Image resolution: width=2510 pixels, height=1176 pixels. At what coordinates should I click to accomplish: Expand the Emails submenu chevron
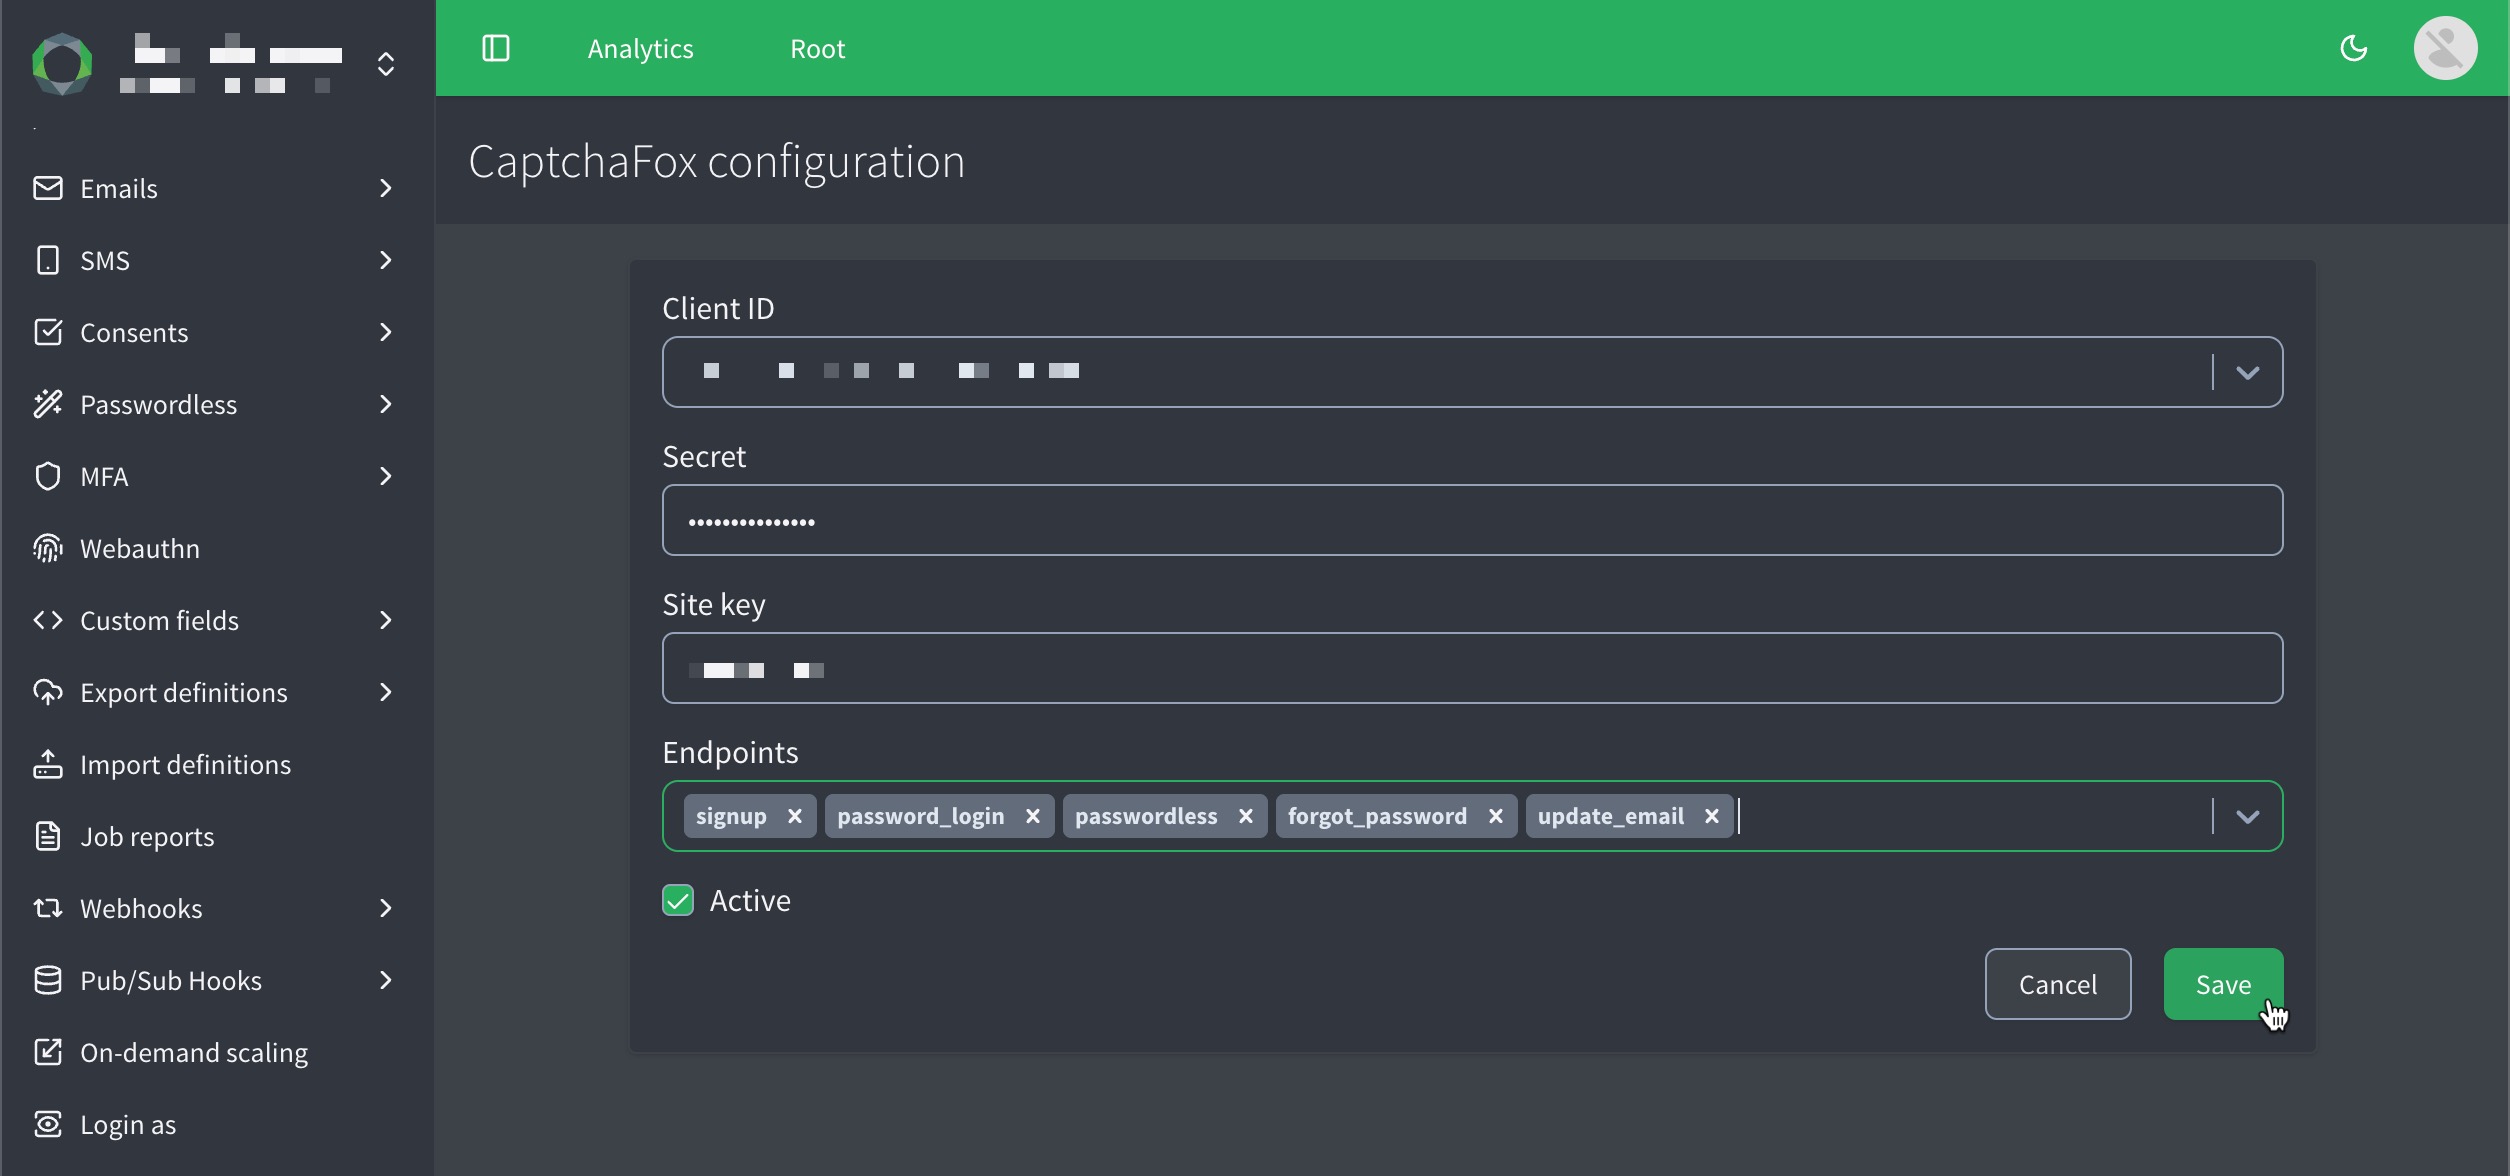point(386,188)
